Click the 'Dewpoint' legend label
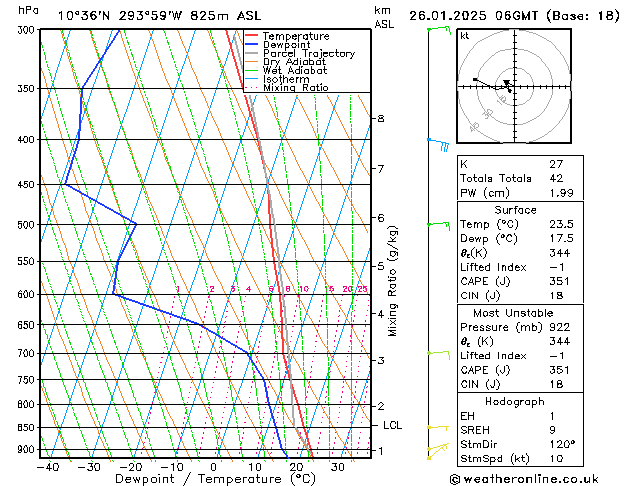 tap(286, 45)
